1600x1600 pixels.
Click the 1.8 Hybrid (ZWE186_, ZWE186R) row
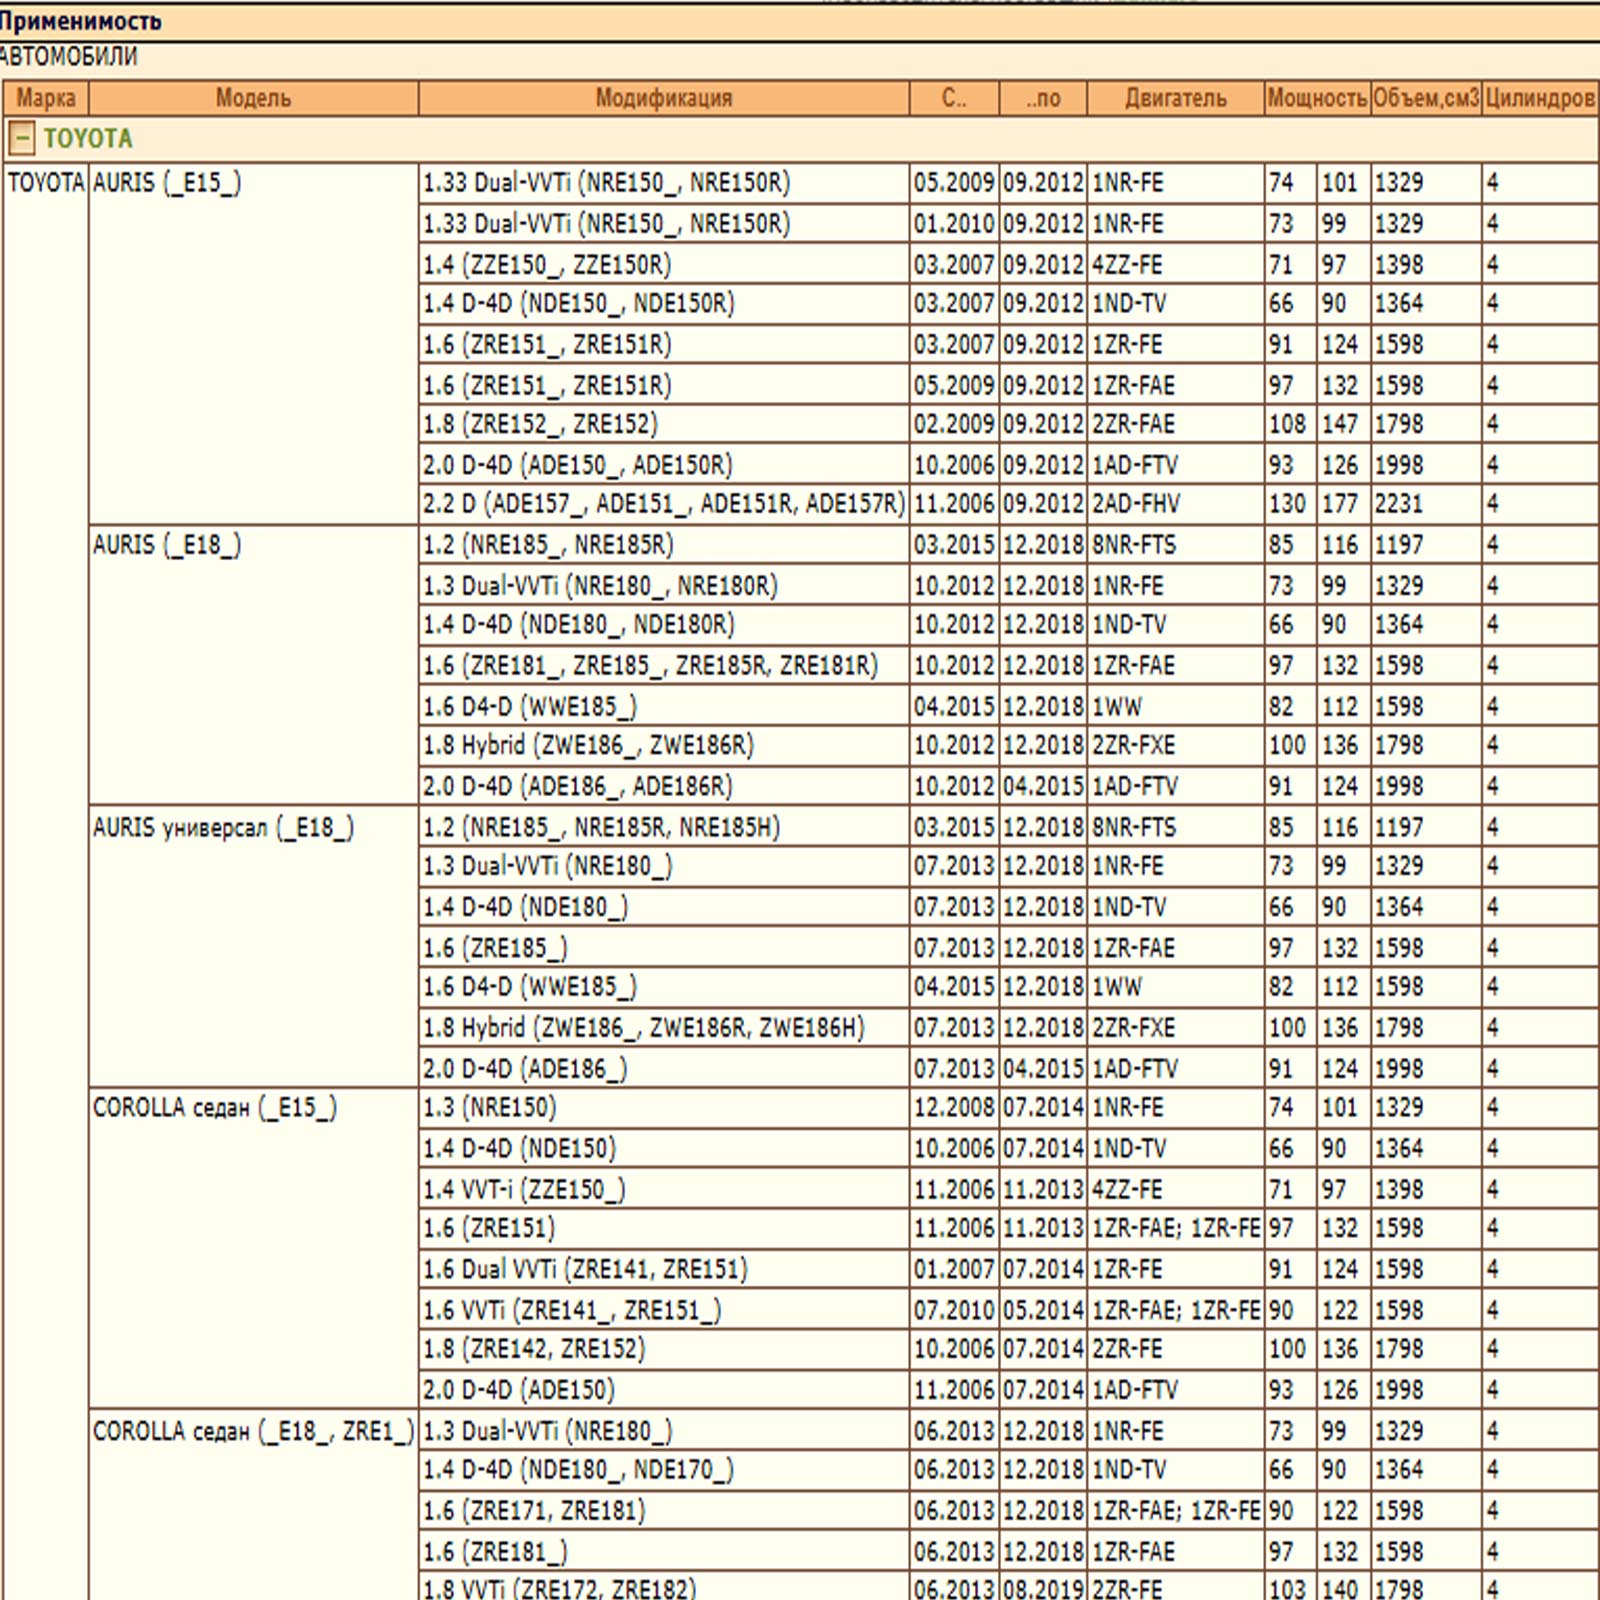coord(588,746)
